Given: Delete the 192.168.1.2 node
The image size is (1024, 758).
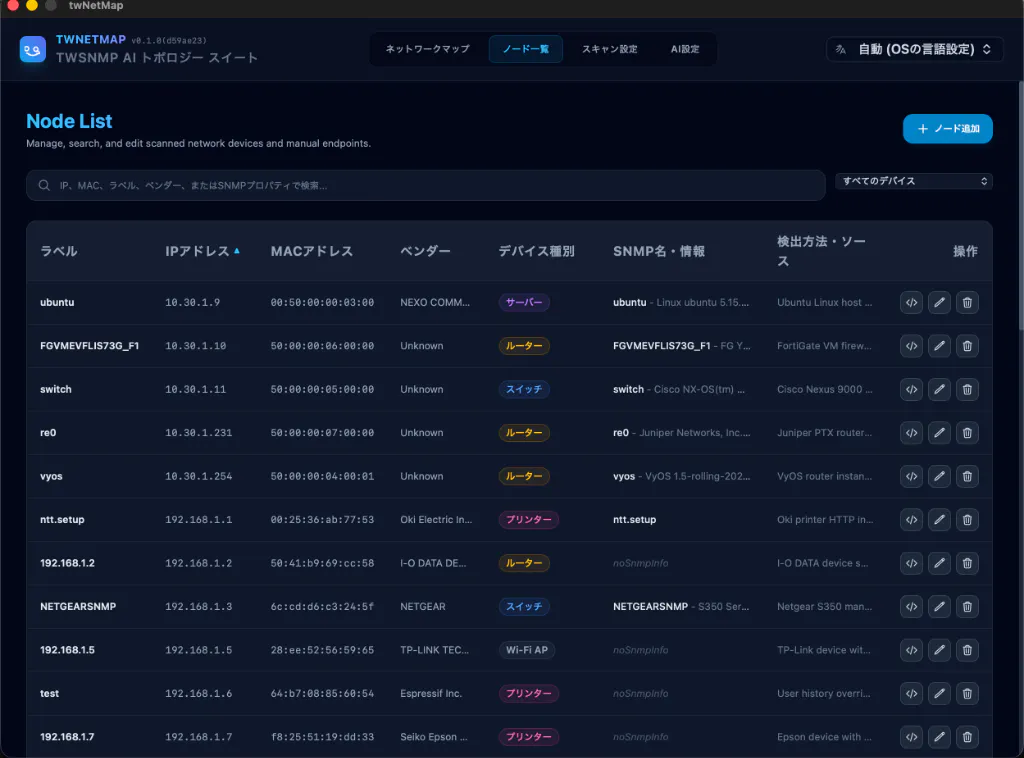Looking at the screenshot, I should pos(967,563).
